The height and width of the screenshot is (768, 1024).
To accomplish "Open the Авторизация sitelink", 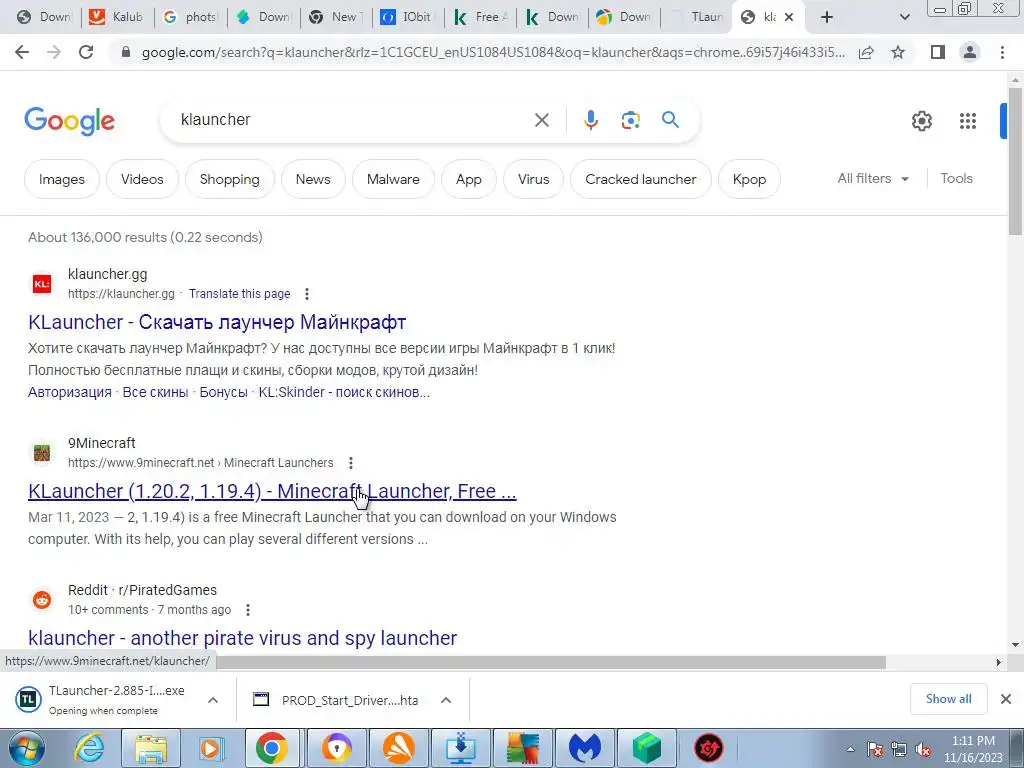I will [70, 392].
